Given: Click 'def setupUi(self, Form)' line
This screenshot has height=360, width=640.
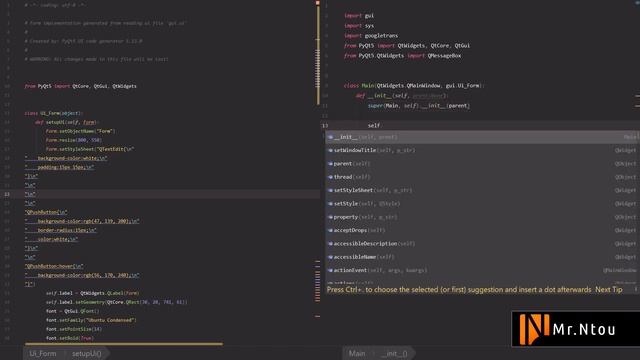Looking at the screenshot, I should 67,122.
